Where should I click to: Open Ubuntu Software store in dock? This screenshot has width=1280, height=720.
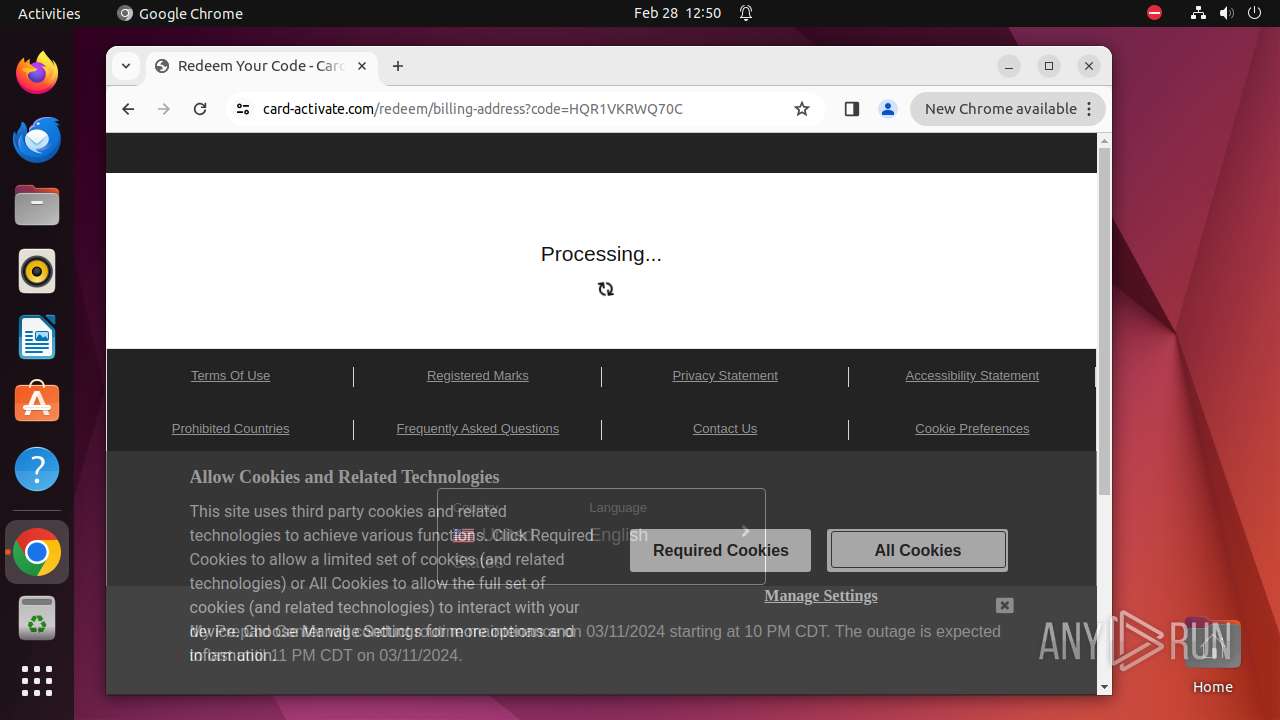[37, 403]
